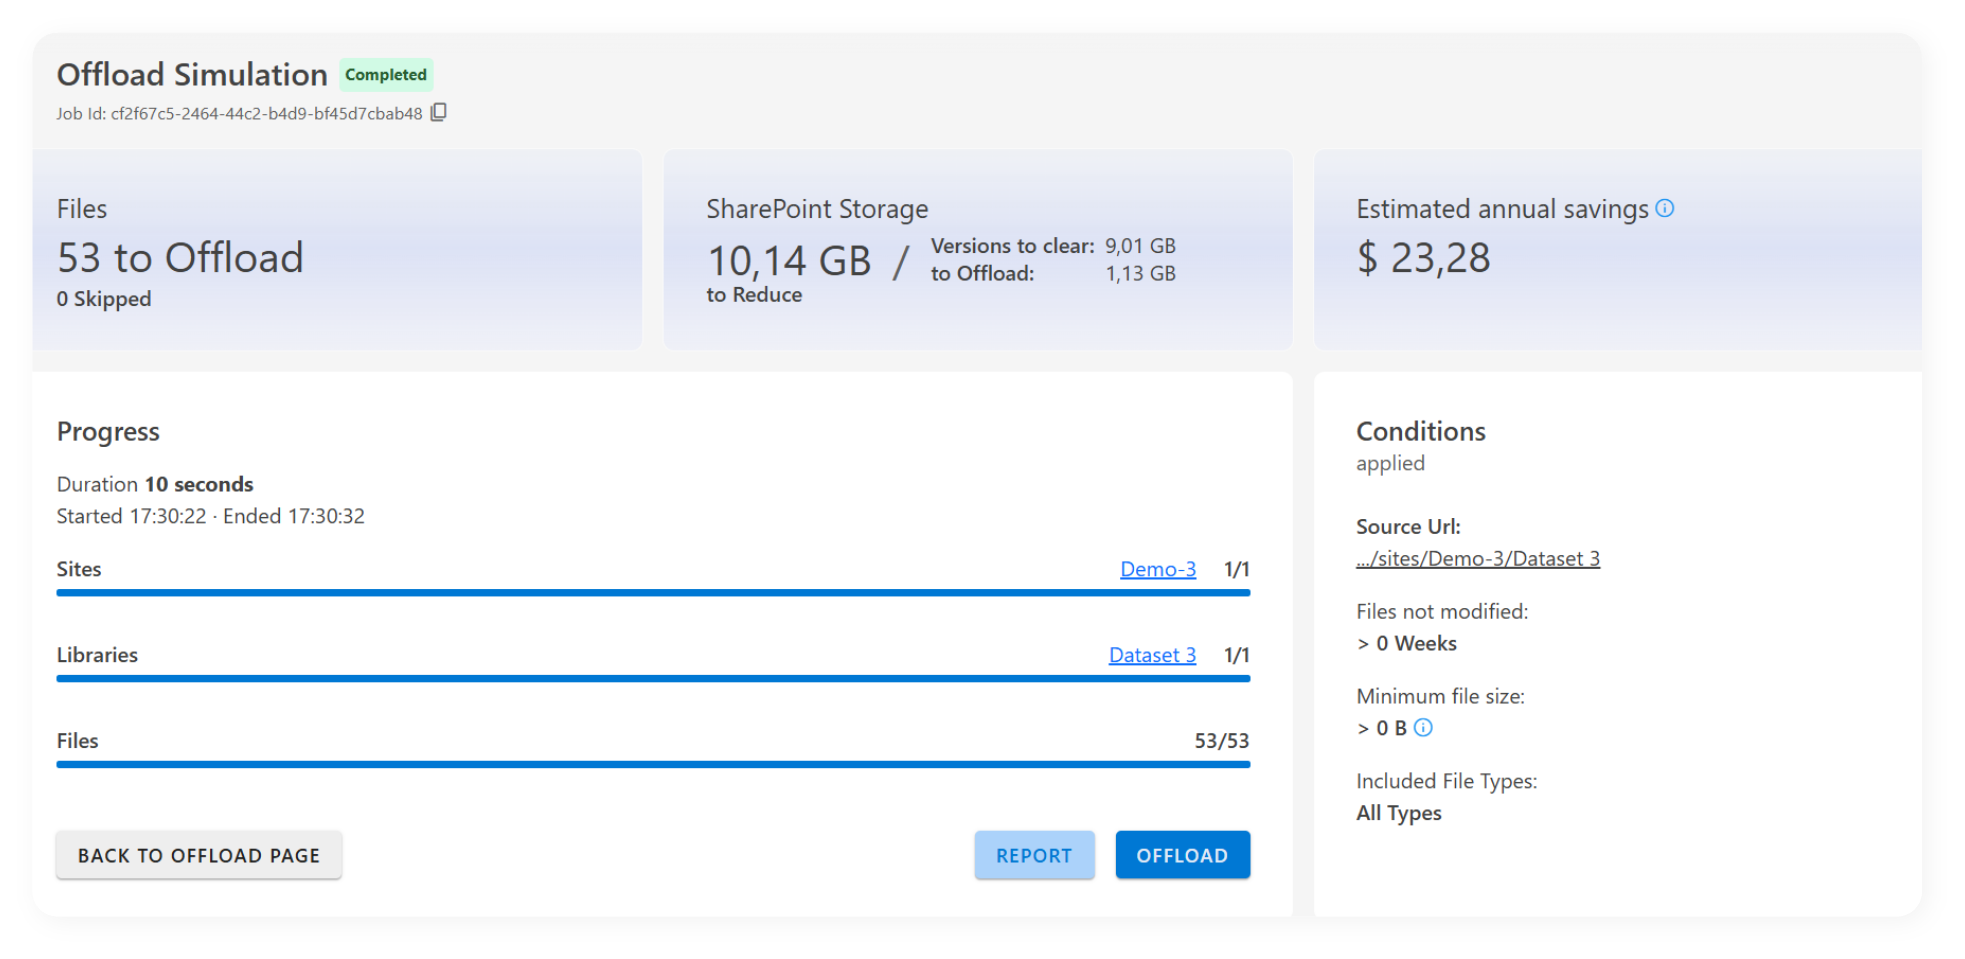Open the Dataset 3 library link
The width and height of the screenshot is (1965, 959).
tap(1151, 655)
